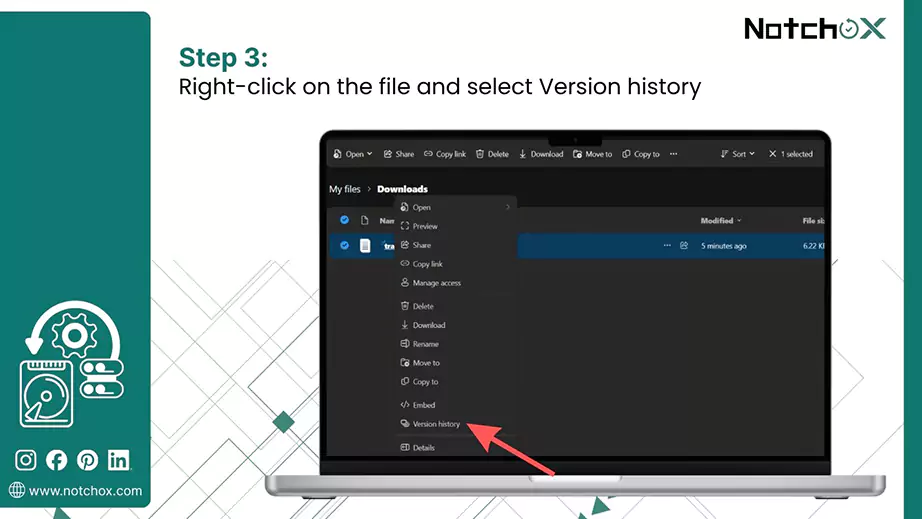Screen dimensions: 922x519
Task: Click the 5 minutes ago modified value
Action: coord(724,246)
